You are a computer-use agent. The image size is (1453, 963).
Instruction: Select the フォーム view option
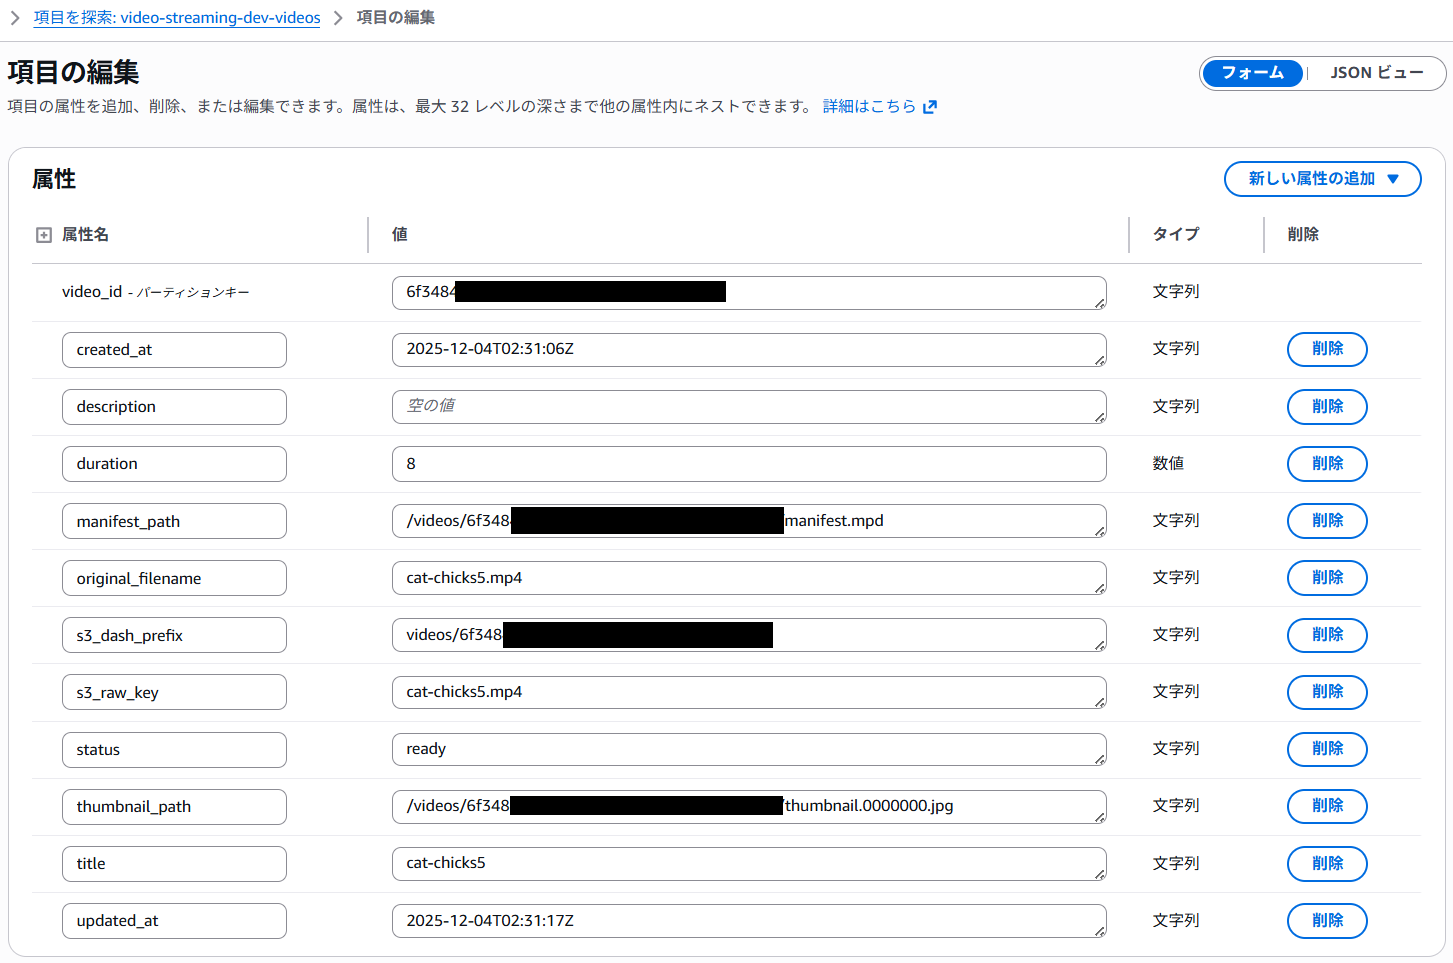(1253, 73)
